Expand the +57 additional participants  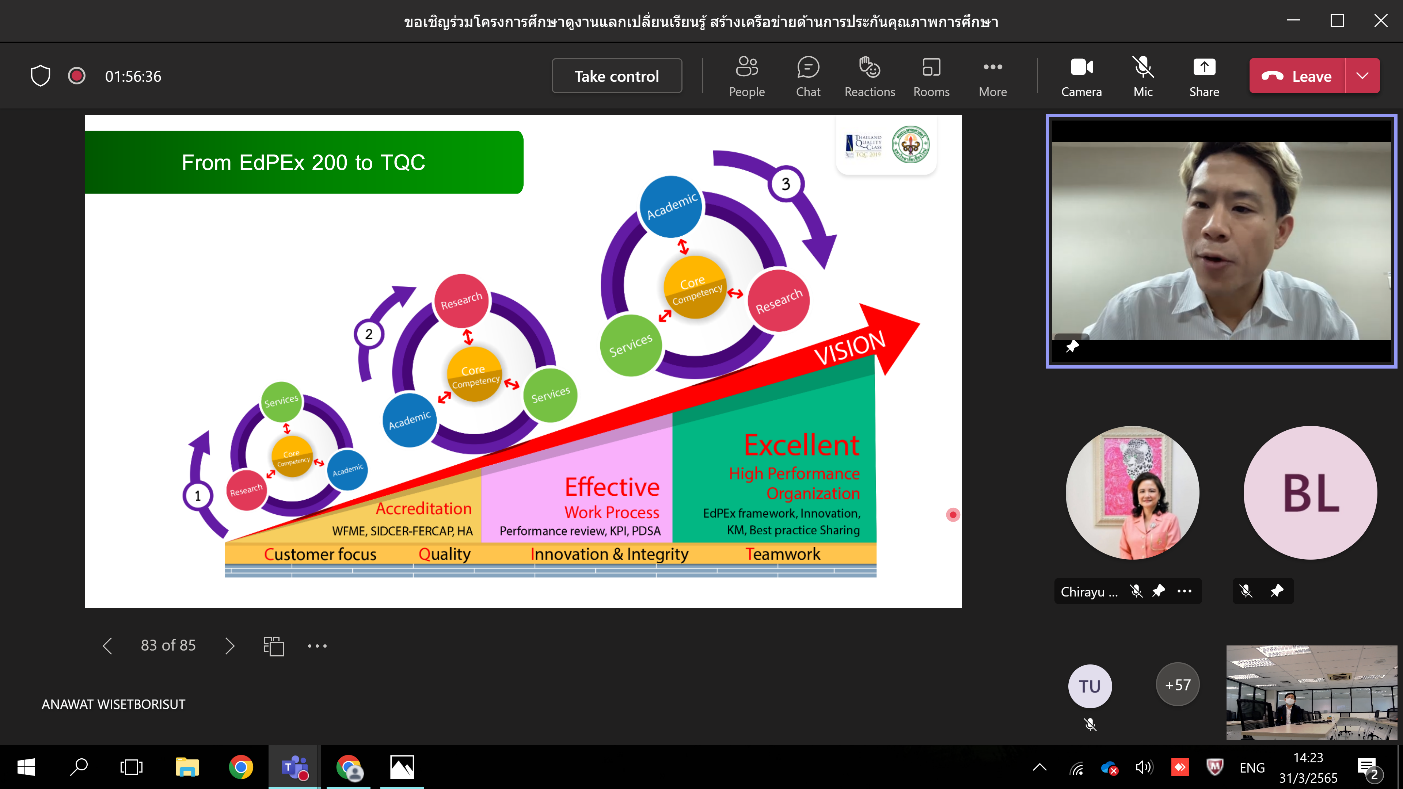tap(1178, 685)
